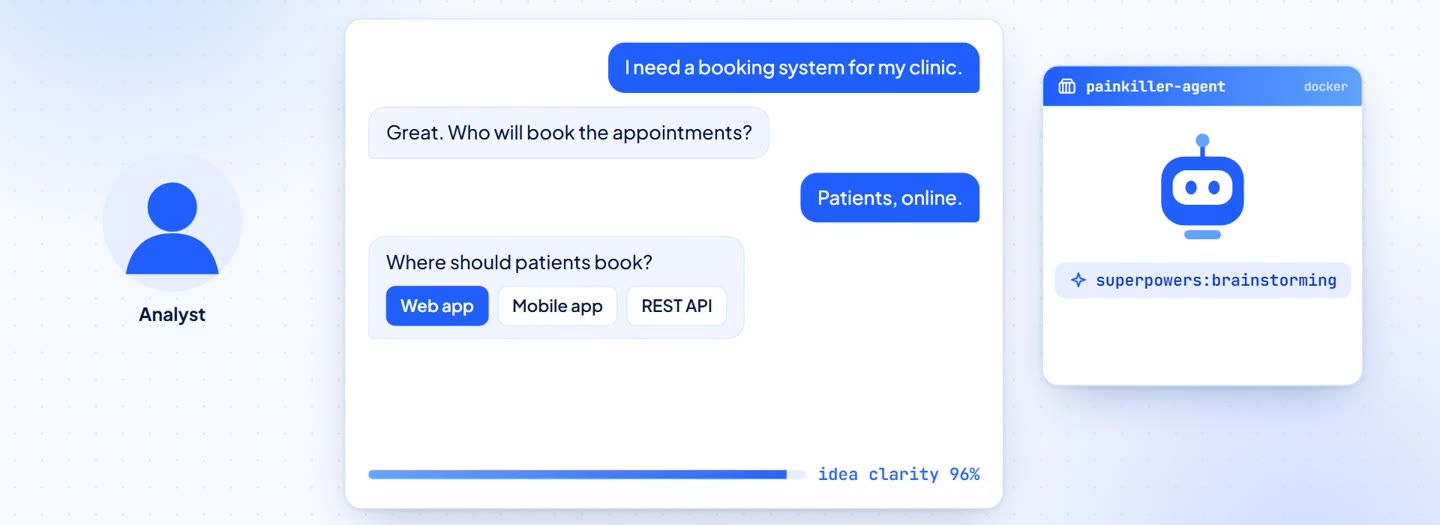Click the "Patients, online." message bubble
The height and width of the screenshot is (525, 1440).
pyautogui.click(x=890, y=198)
